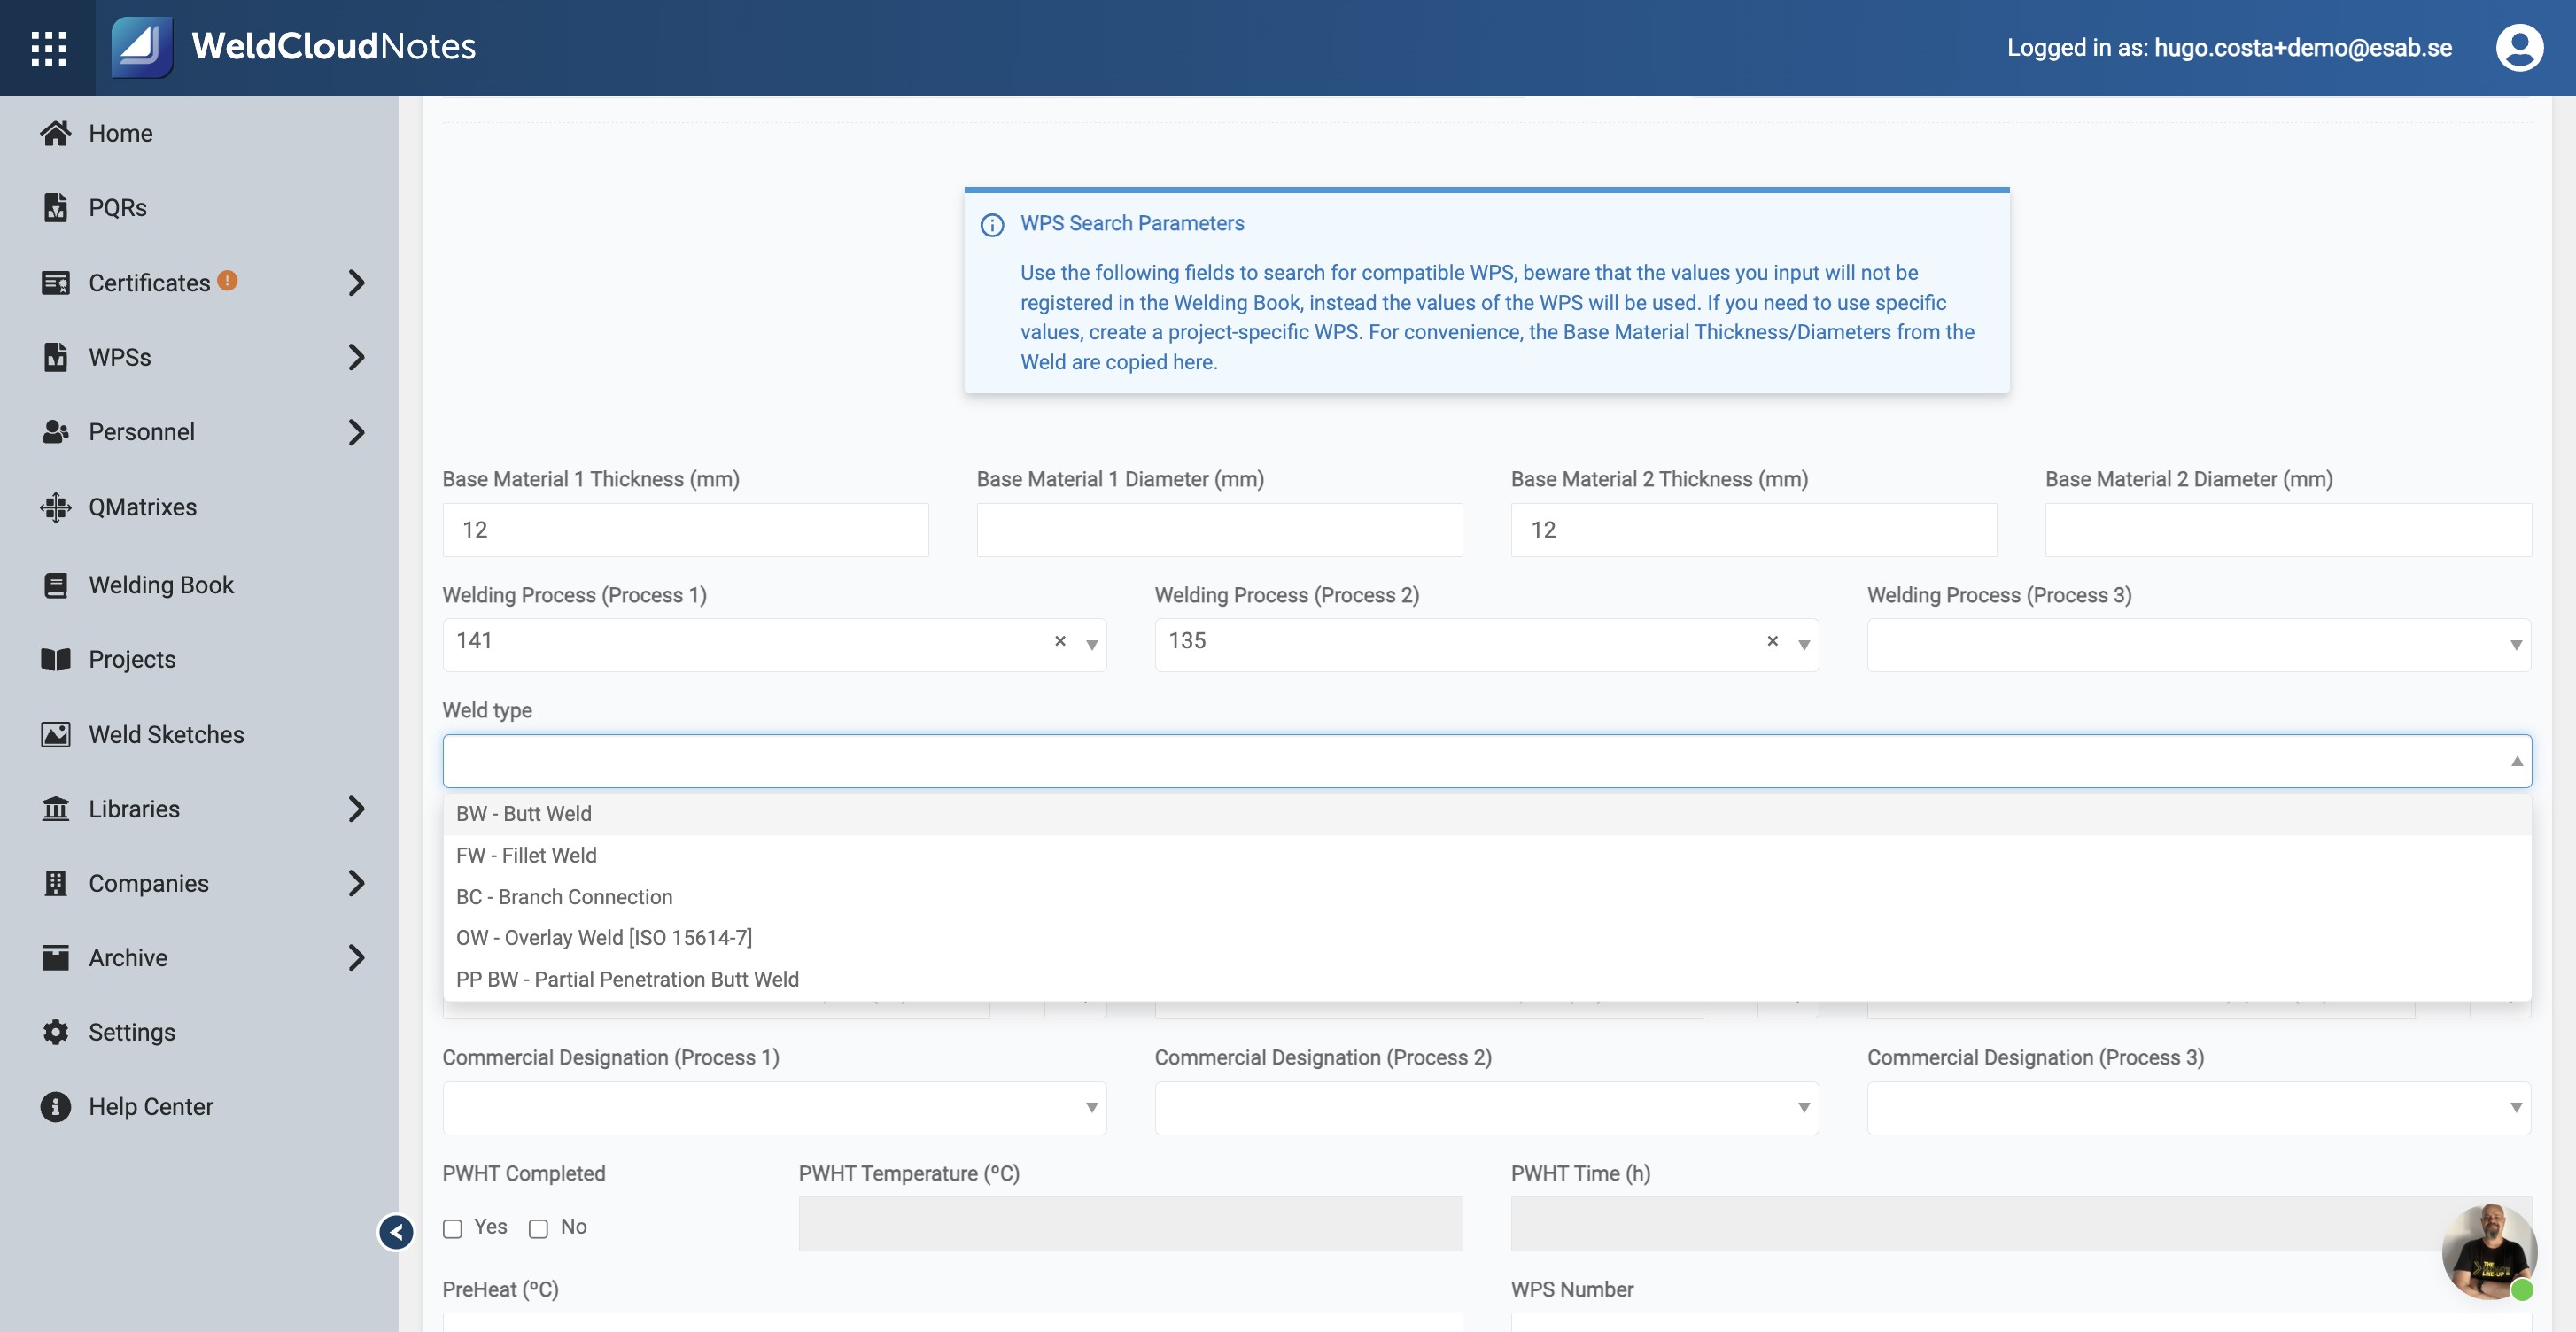Image resolution: width=2576 pixels, height=1332 pixels.
Task: Click the Libraries building icon
Action: 56,808
